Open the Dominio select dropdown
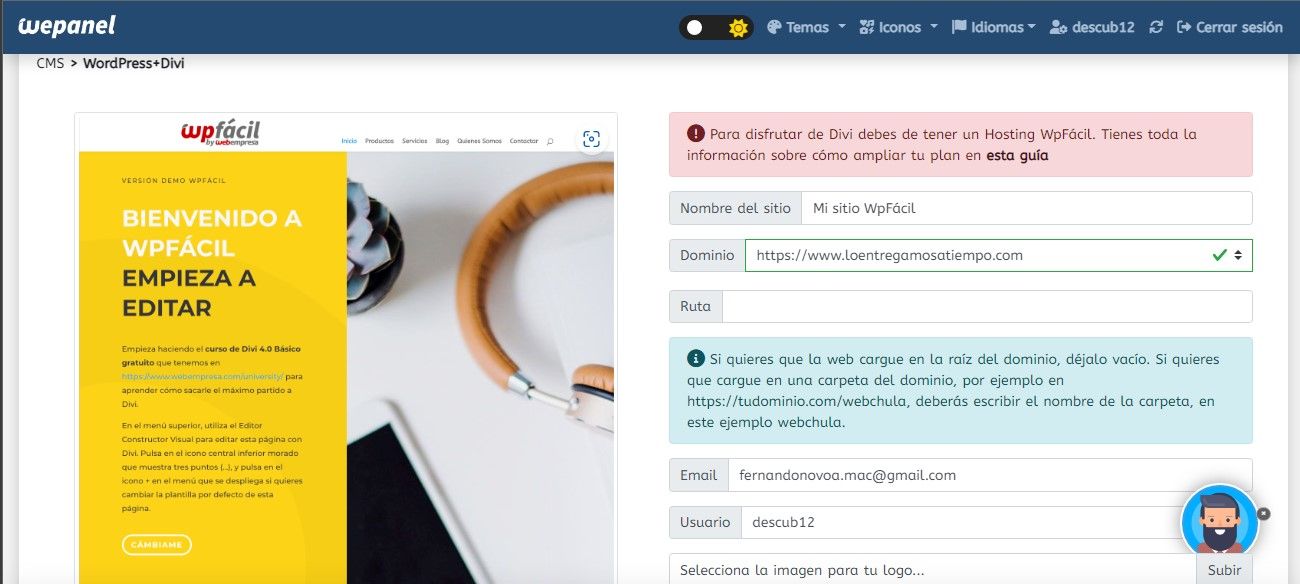 click(x=998, y=255)
